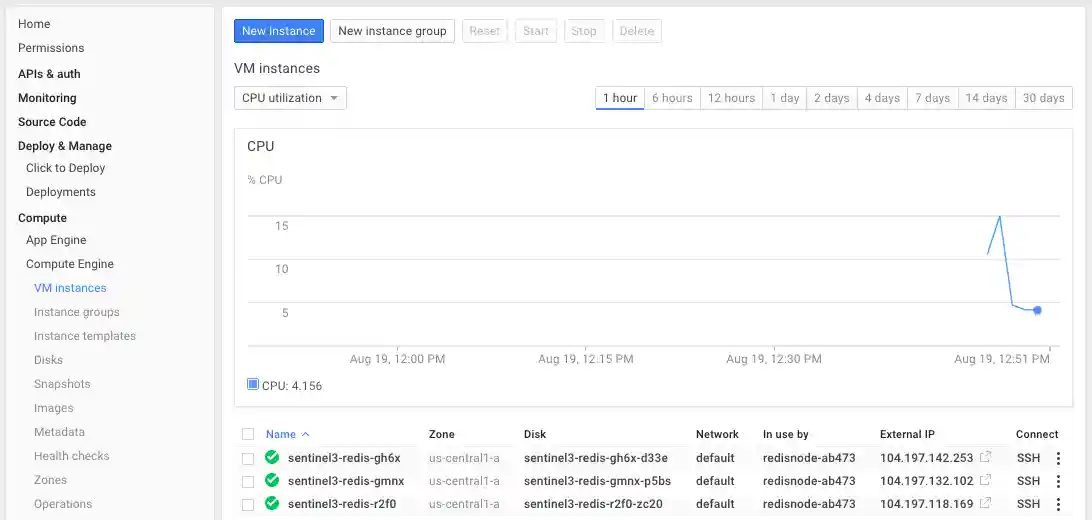Viewport: 1092px width, 520px height.
Task: Switch chart range to 6 hours
Action: click(x=672, y=98)
